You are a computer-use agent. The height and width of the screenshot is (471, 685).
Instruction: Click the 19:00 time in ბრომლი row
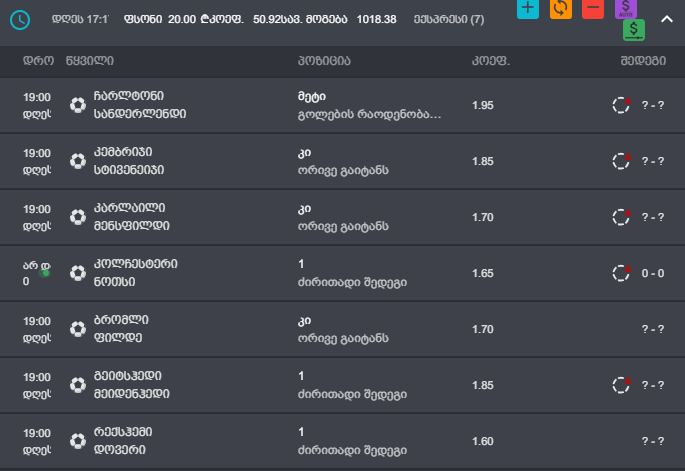[x=37, y=321]
